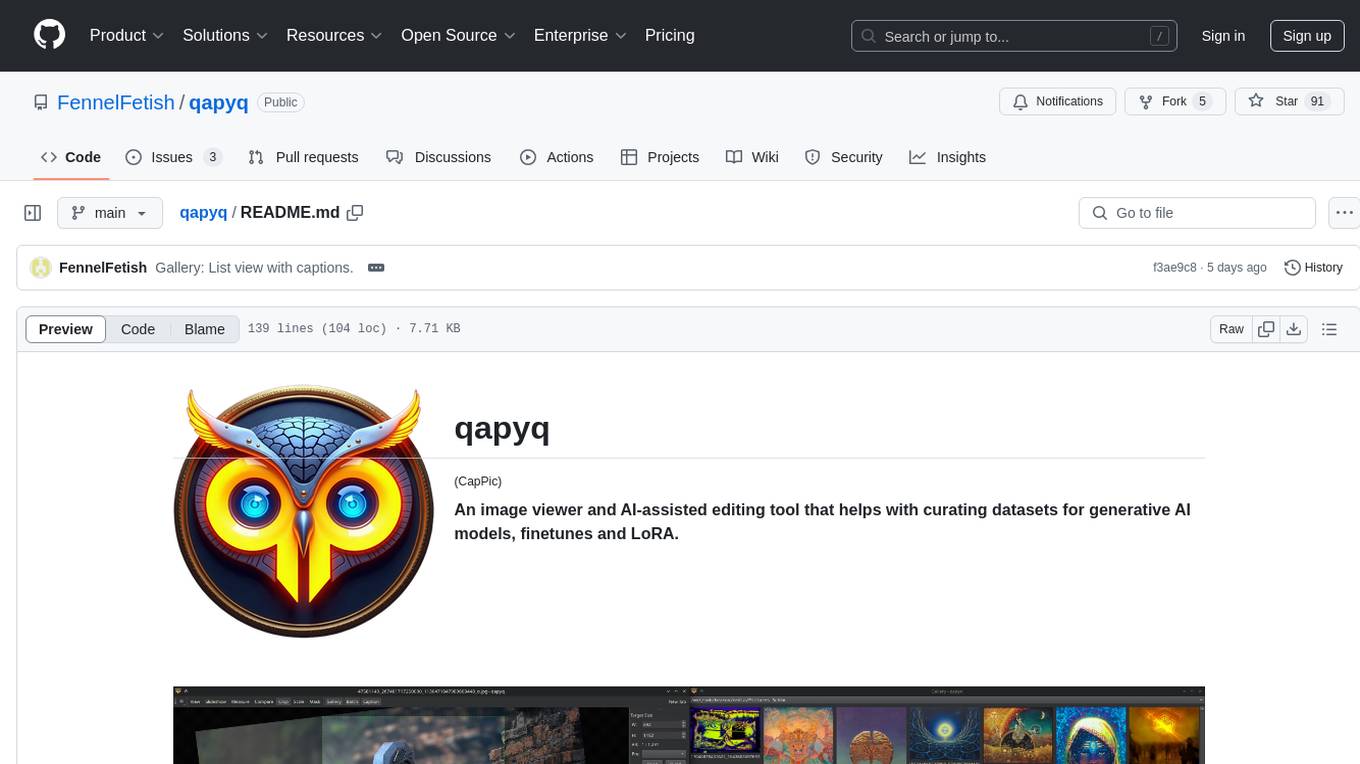Viewport: 1360px width, 764px height.
Task: Select the Blame view
Action: tap(204, 329)
